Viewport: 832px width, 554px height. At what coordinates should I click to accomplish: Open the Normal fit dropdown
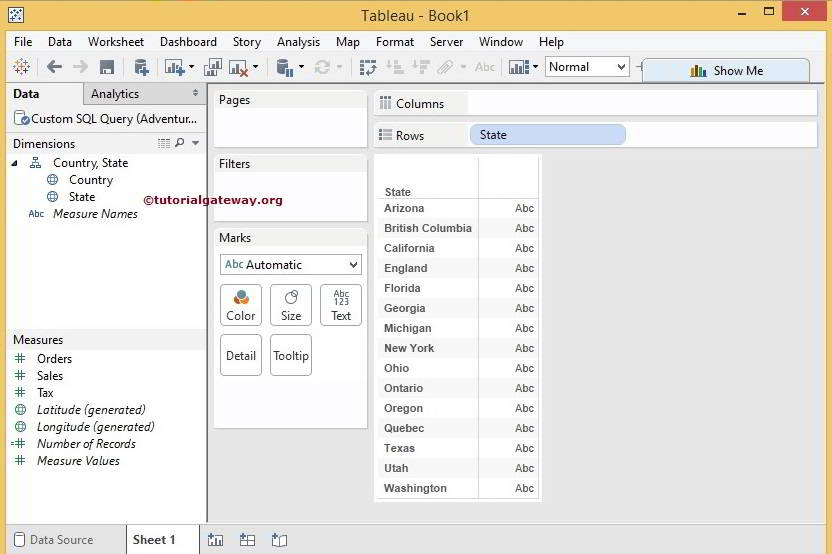[587, 67]
